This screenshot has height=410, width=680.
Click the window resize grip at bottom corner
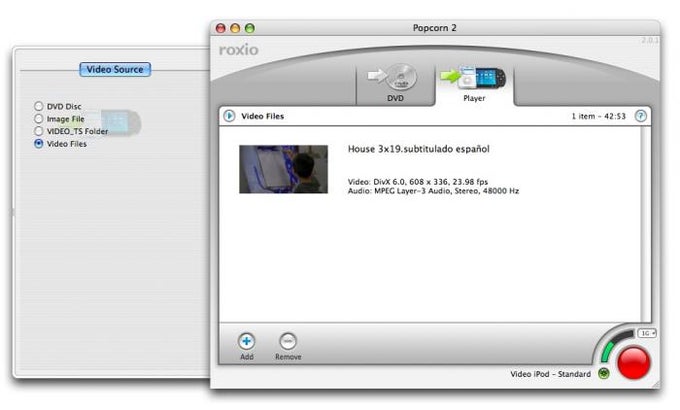(657, 384)
